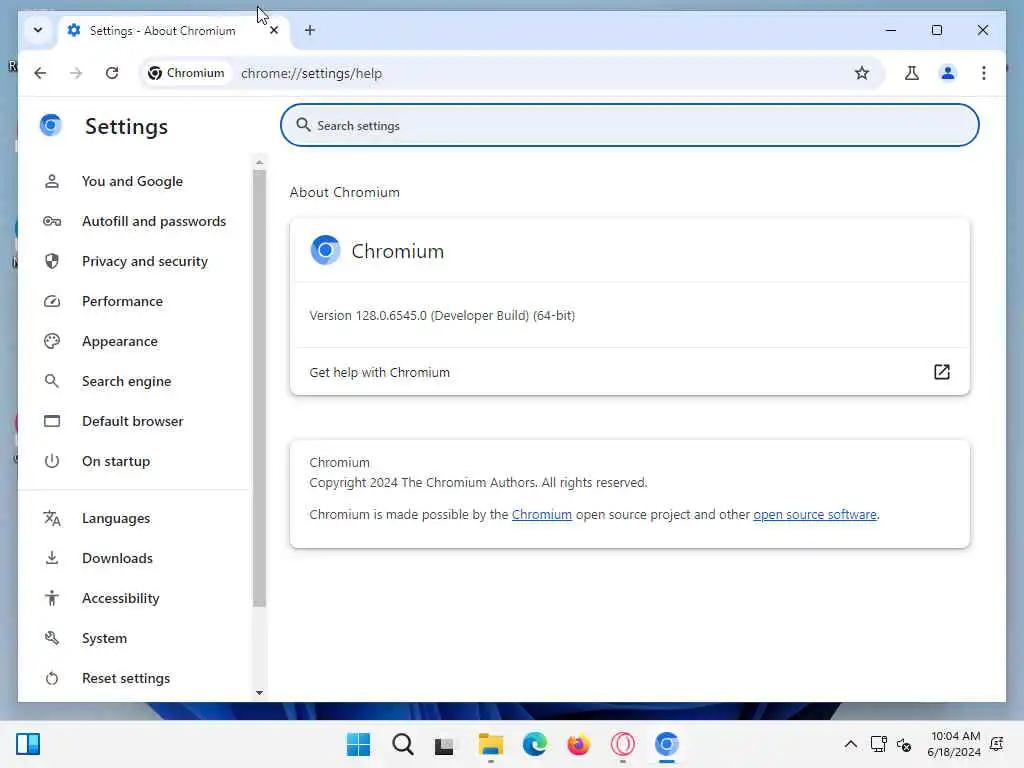The height and width of the screenshot is (768, 1024).
Task: Click the external link icon for Chromium help
Action: tap(941, 372)
